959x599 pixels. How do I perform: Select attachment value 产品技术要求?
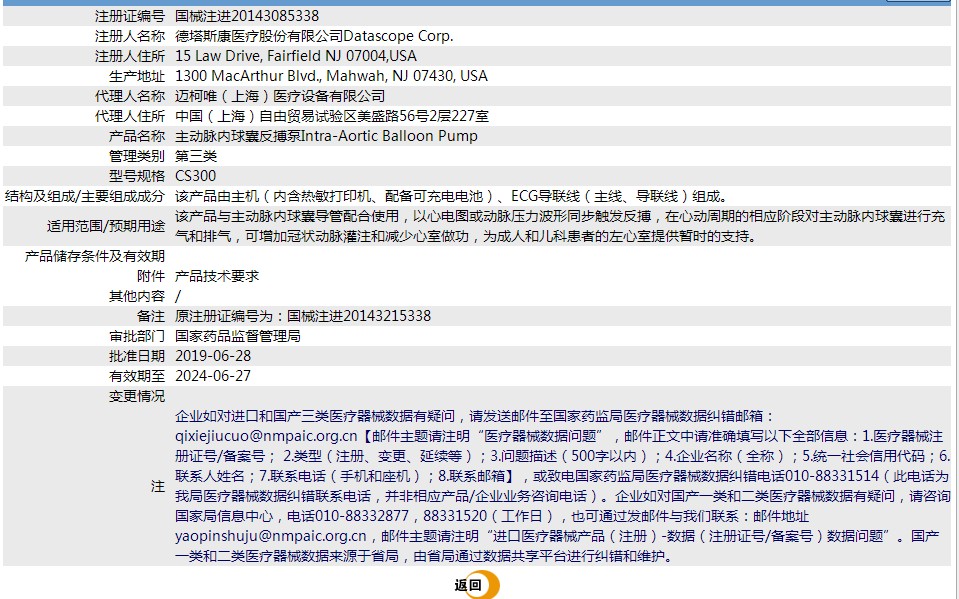point(217,276)
